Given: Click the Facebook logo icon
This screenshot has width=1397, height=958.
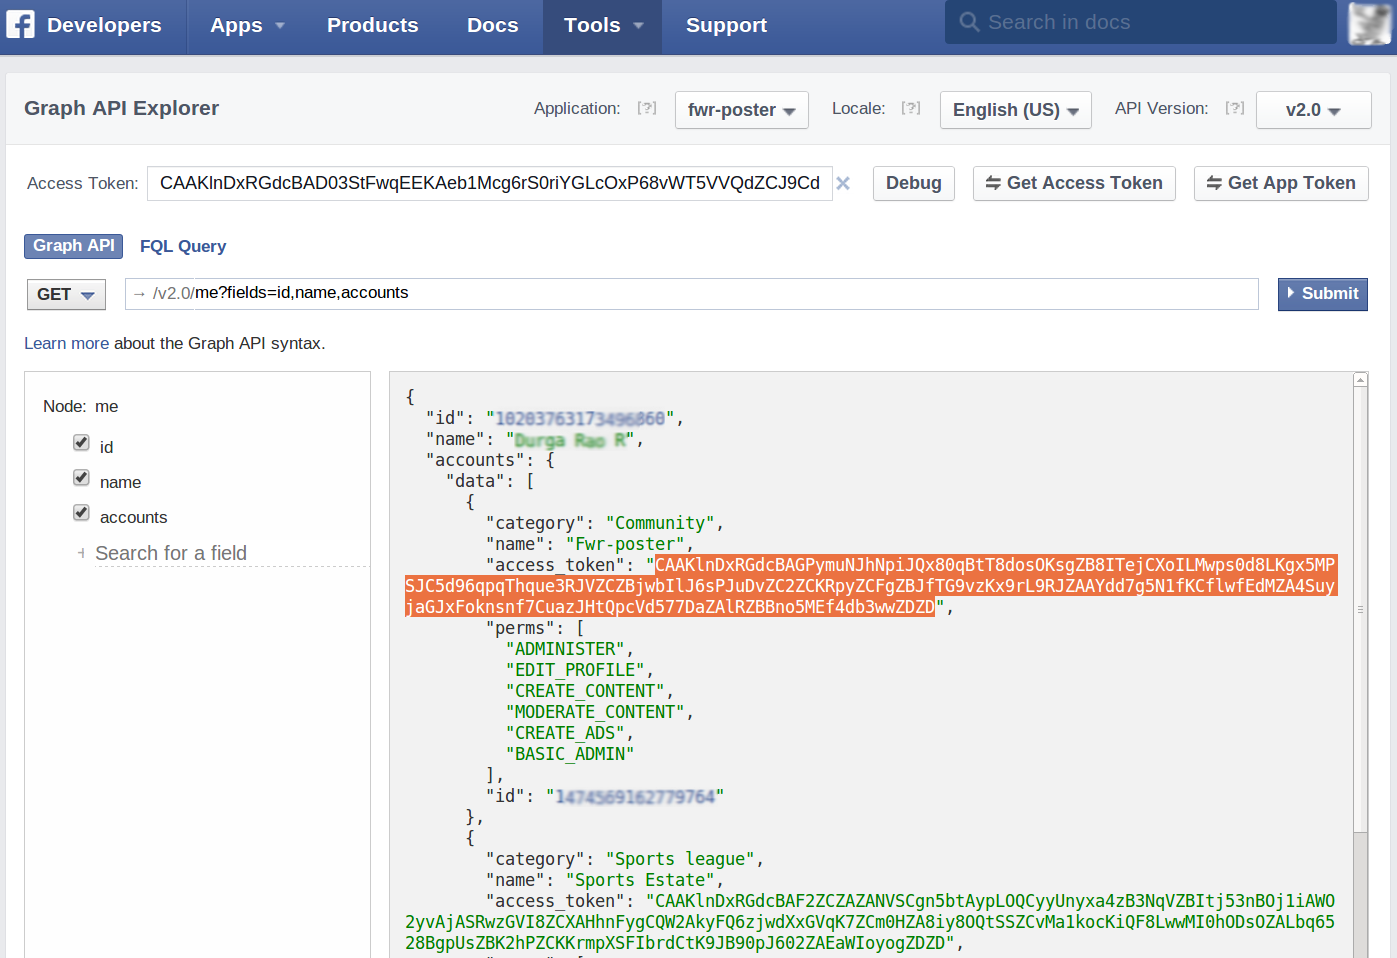Looking at the screenshot, I should point(20,24).
